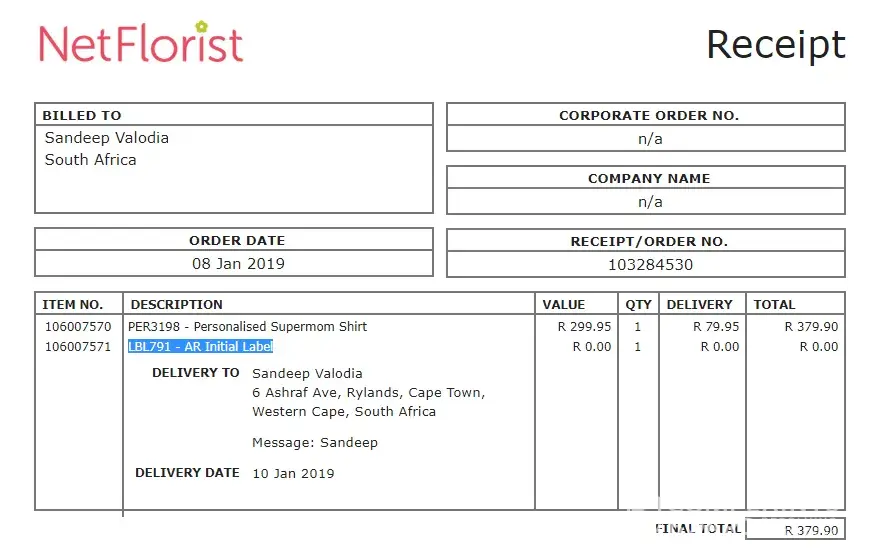This screenshot has width=888, height=558.
Task: Click item number 106007571
Action: click(78, 347)
